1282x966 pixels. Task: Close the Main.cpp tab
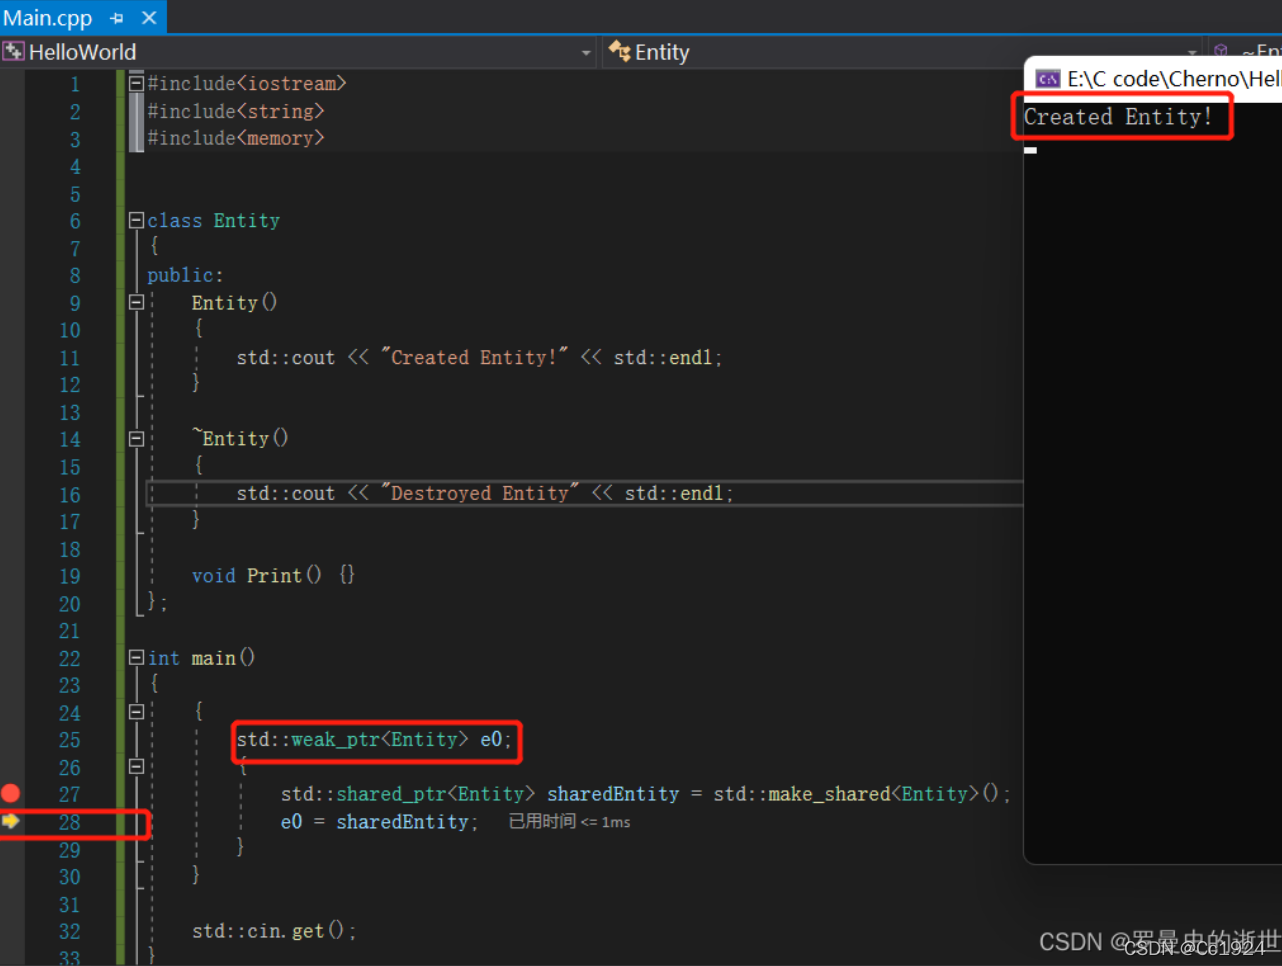(149, 18)
